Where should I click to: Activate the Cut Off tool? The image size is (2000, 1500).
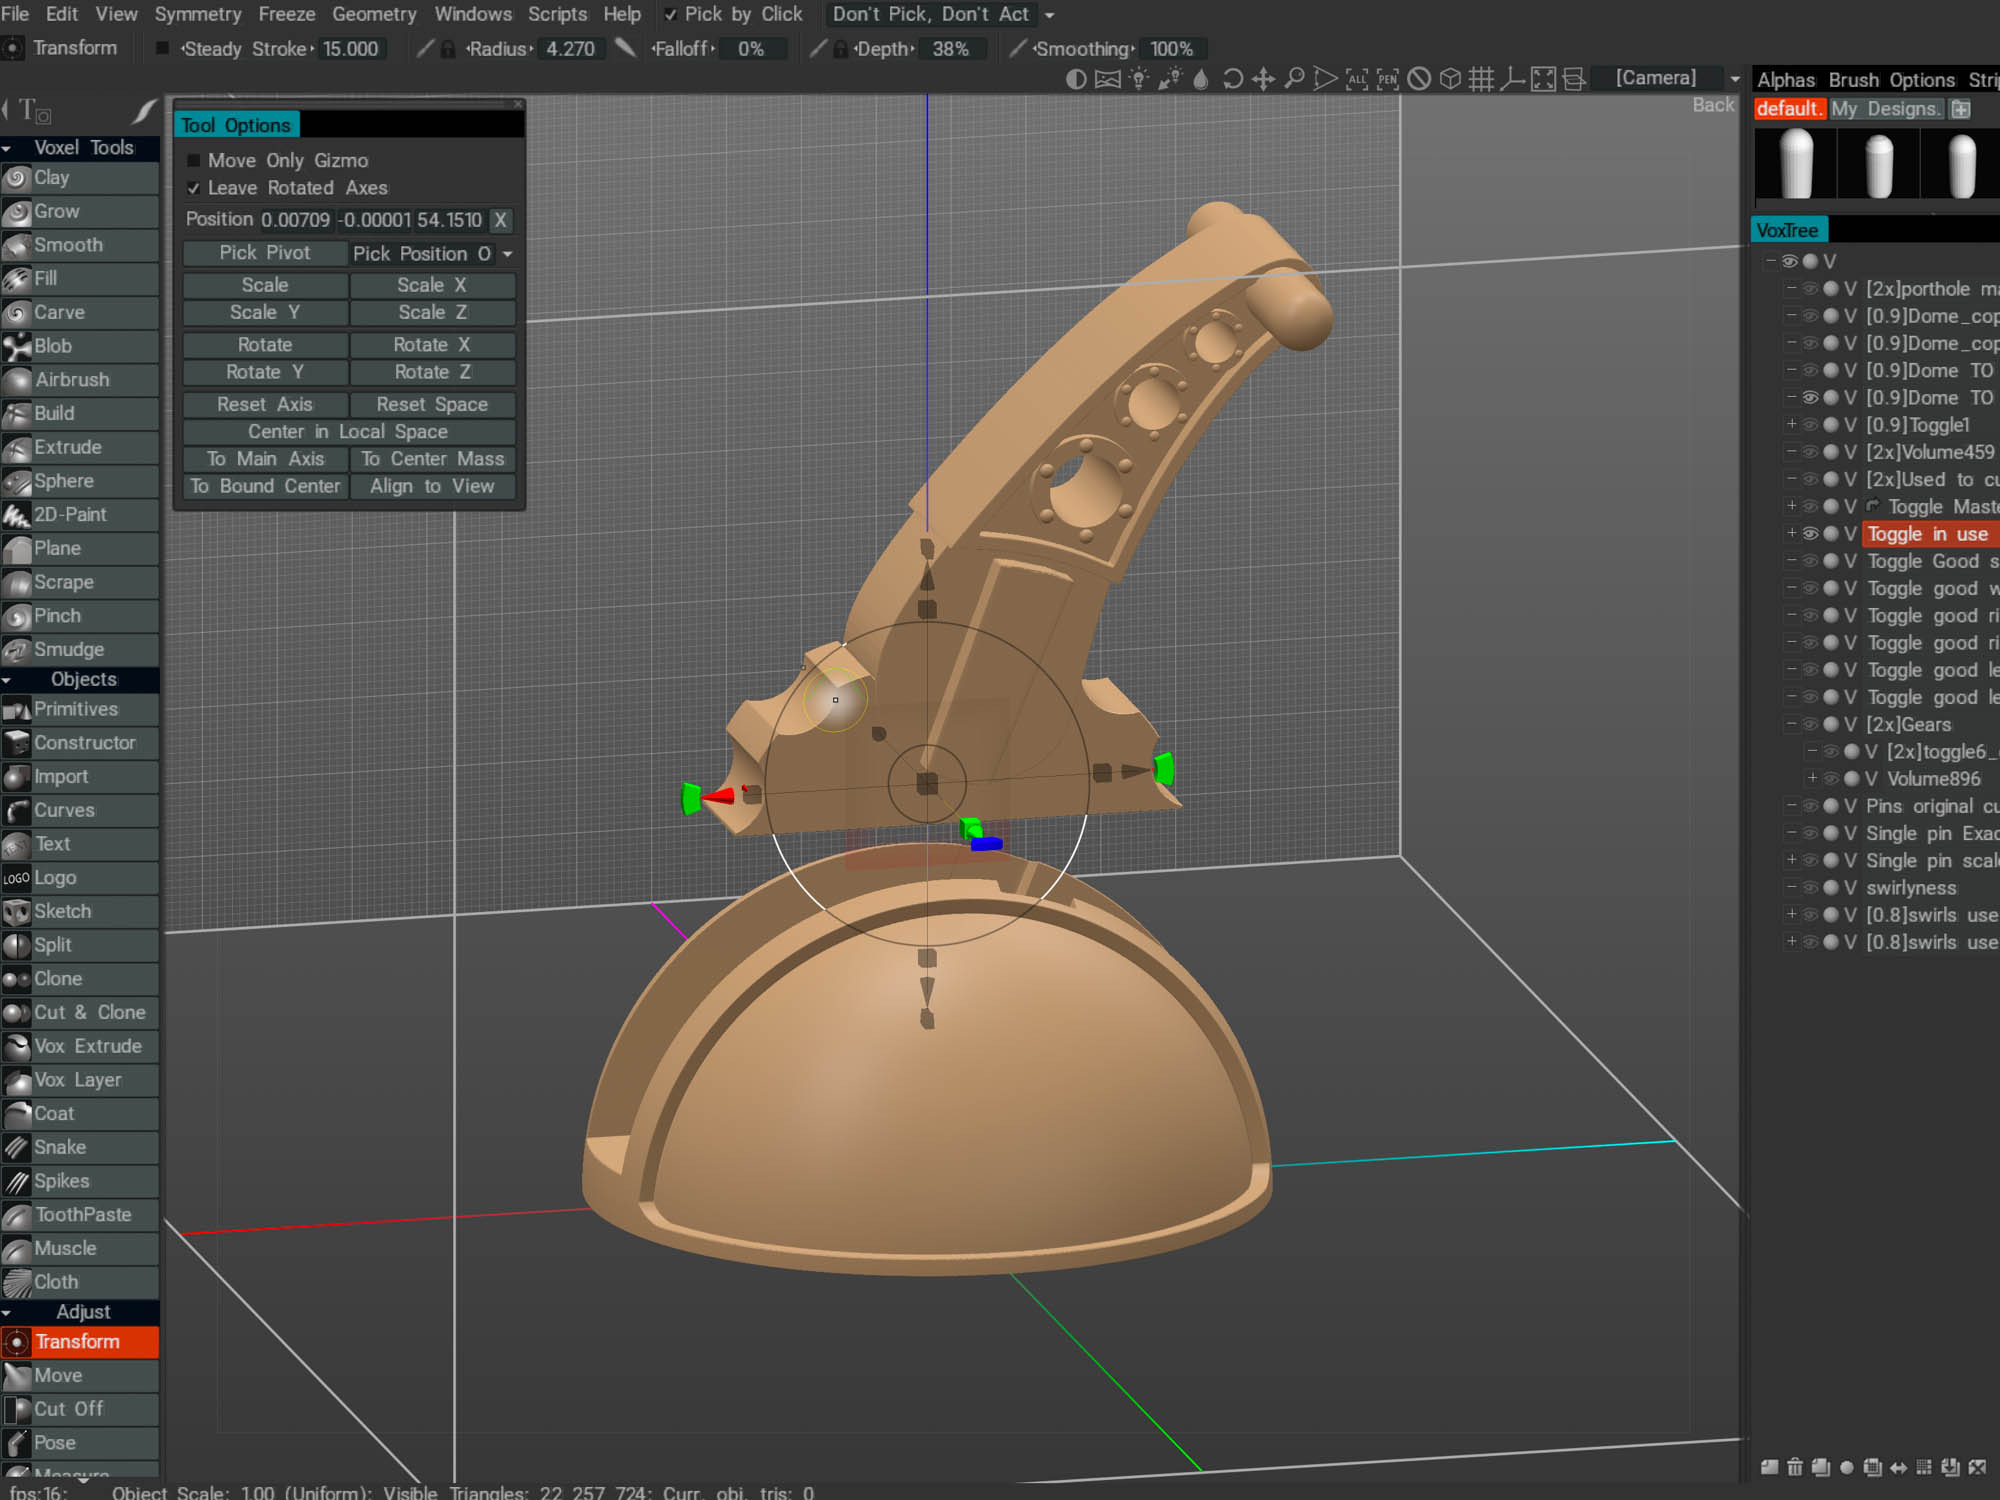[x=80, y=1409]
